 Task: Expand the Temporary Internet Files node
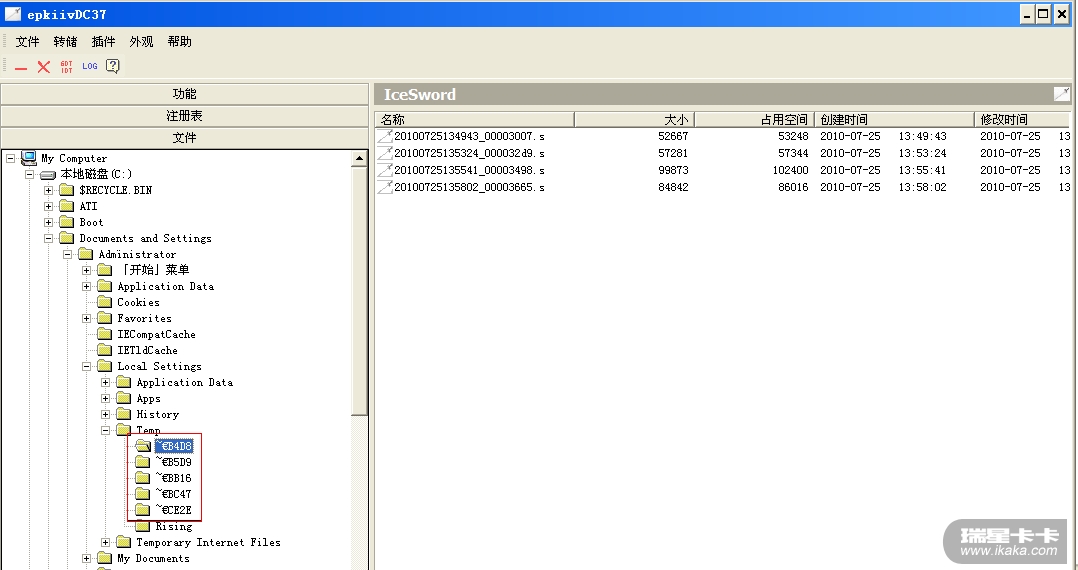(106, 542)
